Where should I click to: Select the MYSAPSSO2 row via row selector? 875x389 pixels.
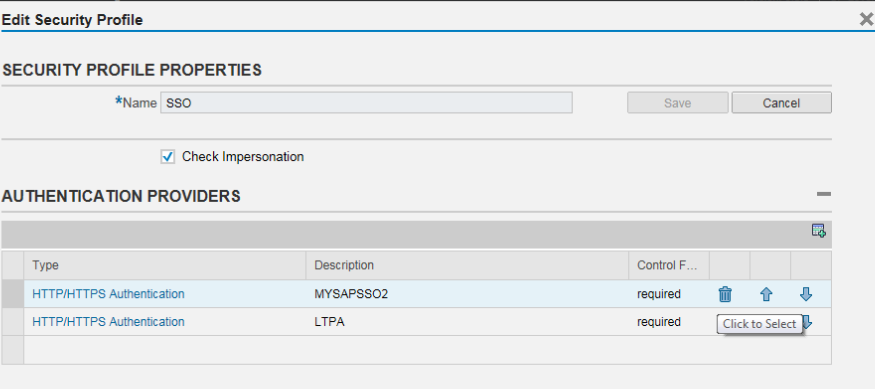(x=12, y=294)
